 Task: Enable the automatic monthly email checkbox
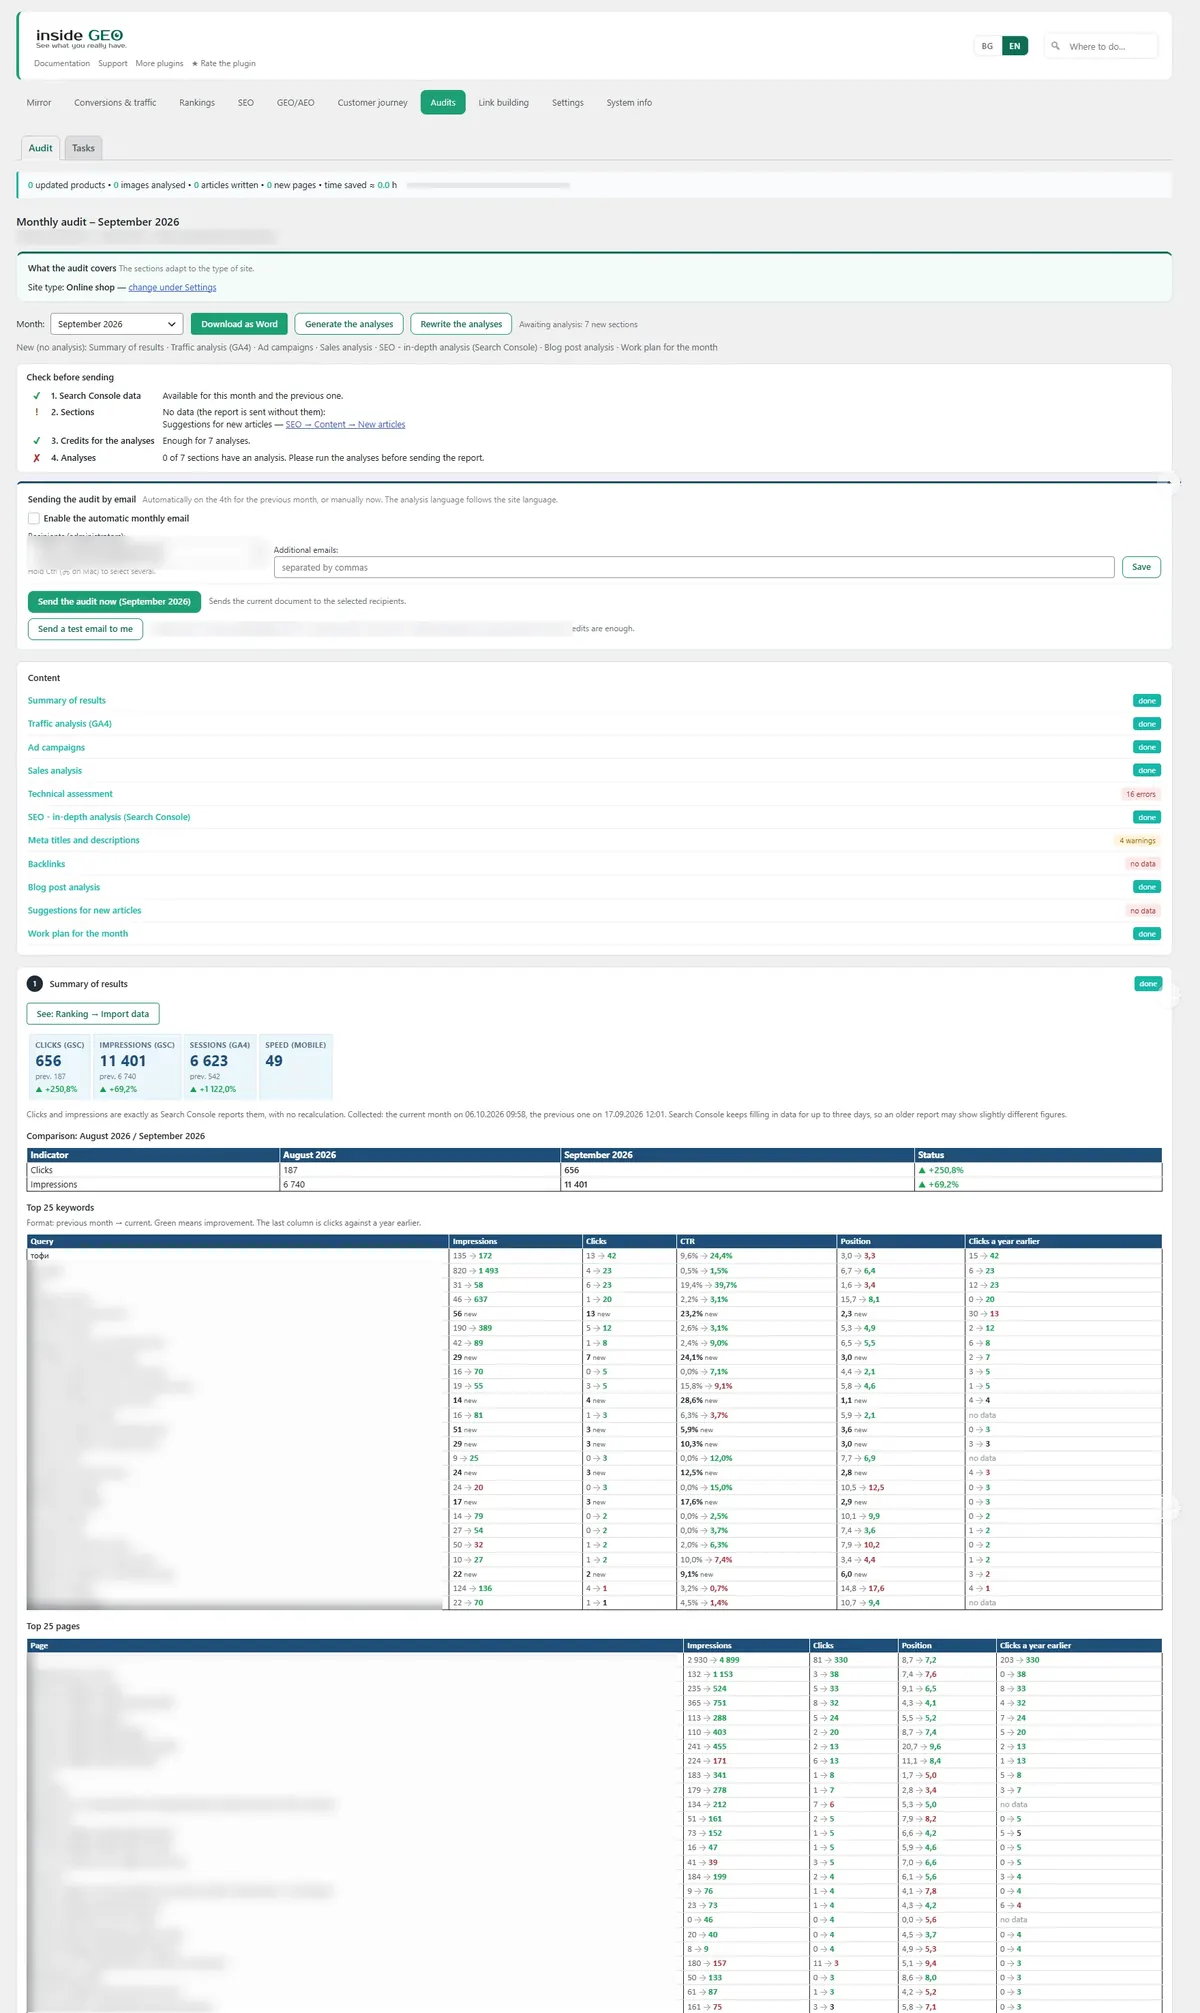click(34, 519)
